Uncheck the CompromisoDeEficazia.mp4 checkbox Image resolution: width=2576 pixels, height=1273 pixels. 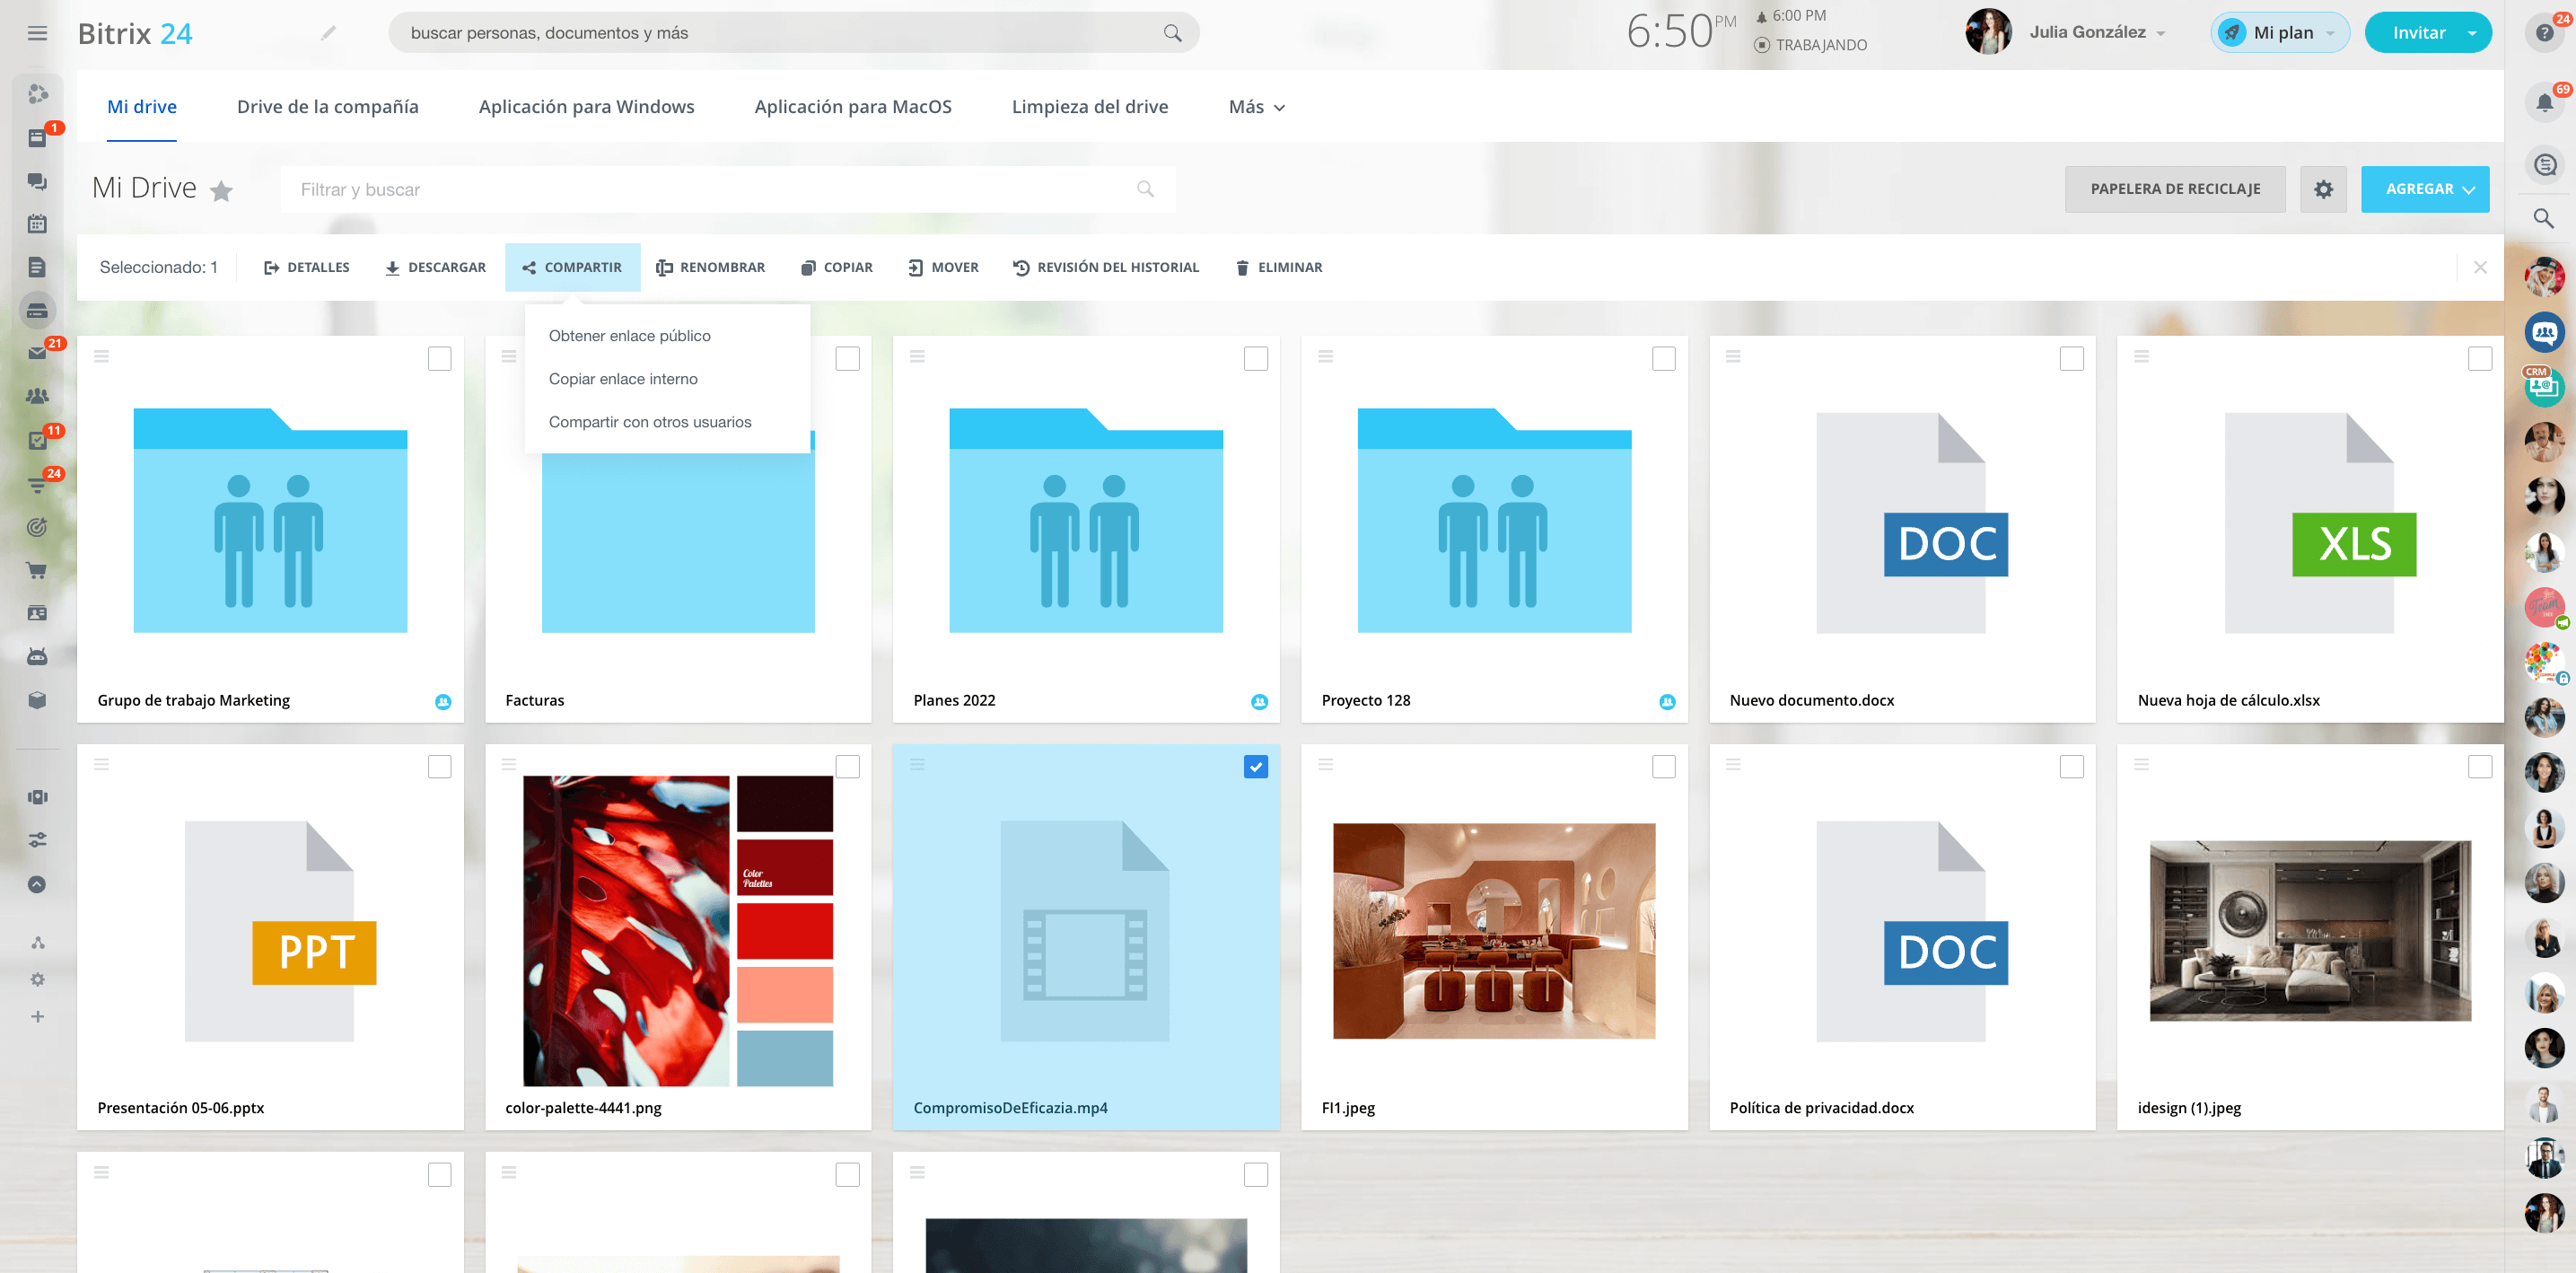click(x=1256, y=766)
